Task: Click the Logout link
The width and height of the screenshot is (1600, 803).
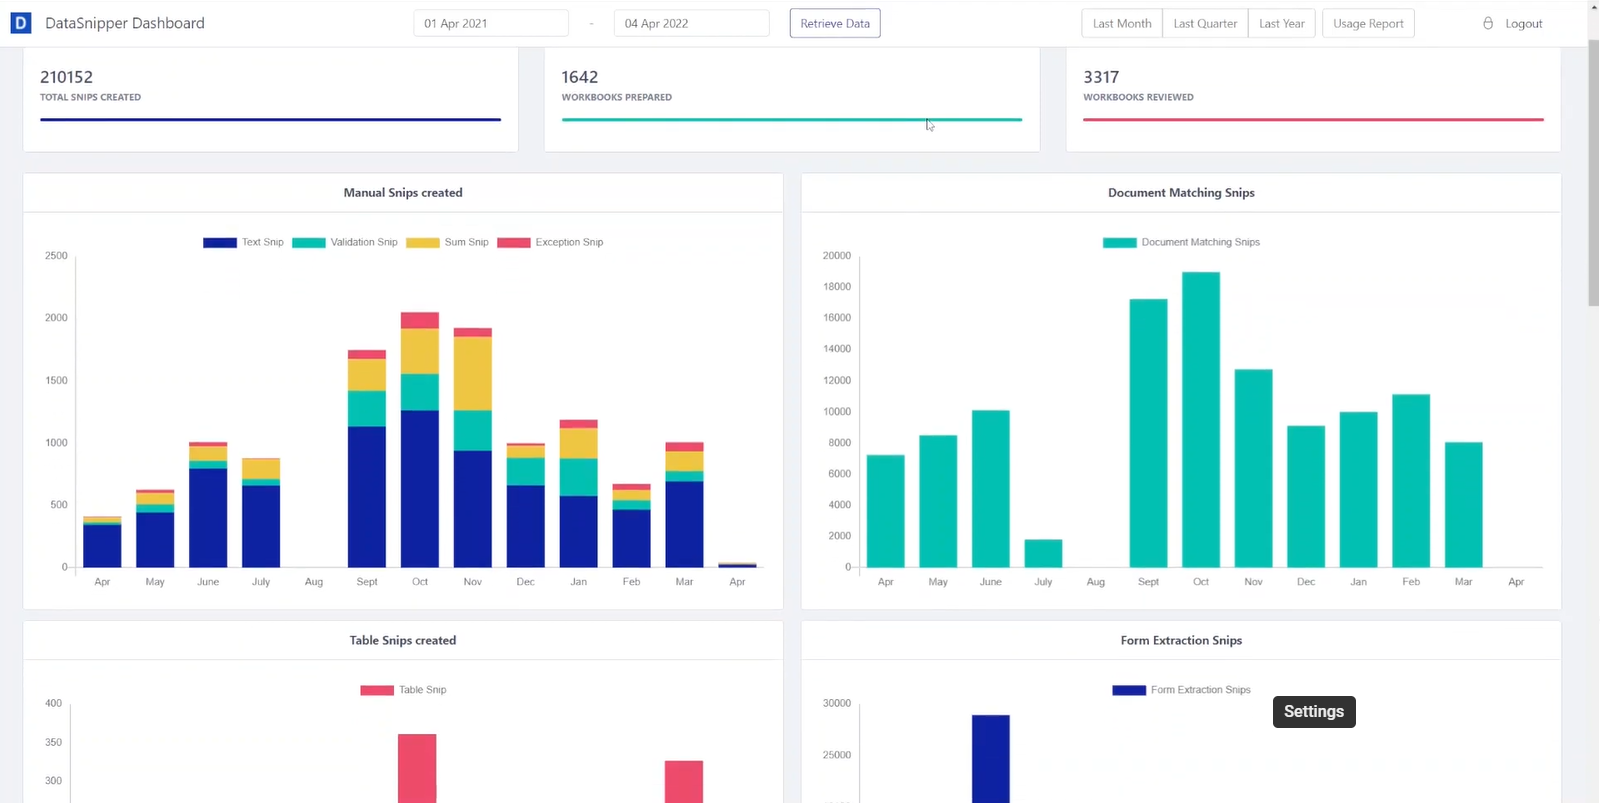Action: click(x=1524, y=23)
